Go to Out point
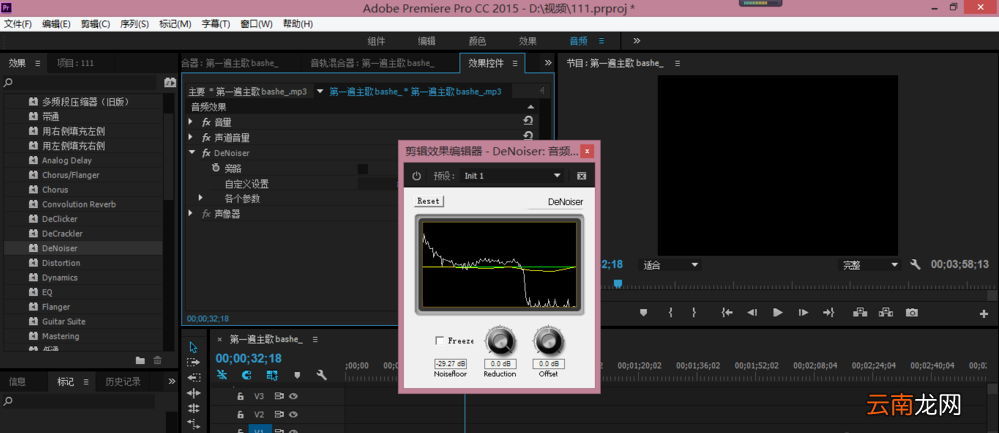 click(x=828, y=313)
